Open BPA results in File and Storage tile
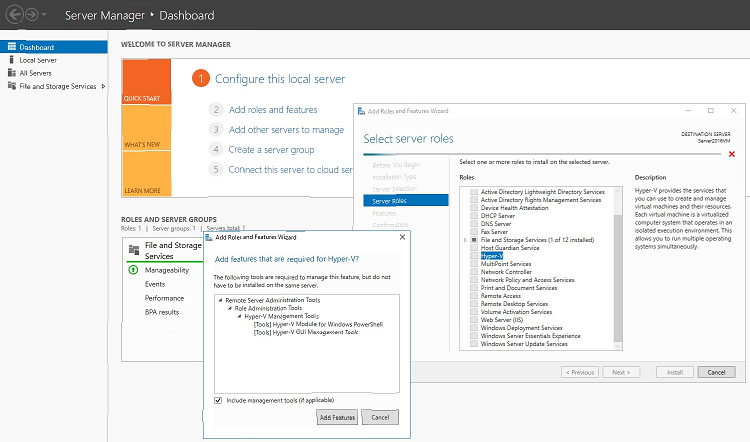Image resolution: width=750 pixels, height=442 pixels. (x=162, y=312)
